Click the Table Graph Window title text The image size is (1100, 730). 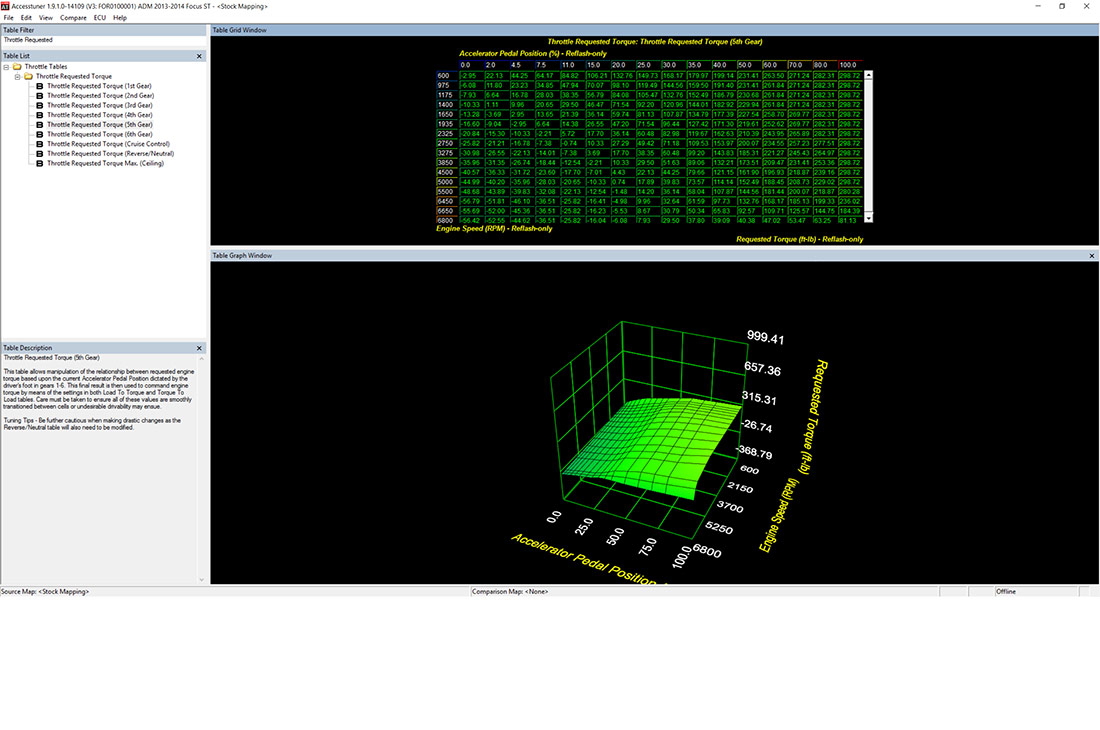click(242, 256)
